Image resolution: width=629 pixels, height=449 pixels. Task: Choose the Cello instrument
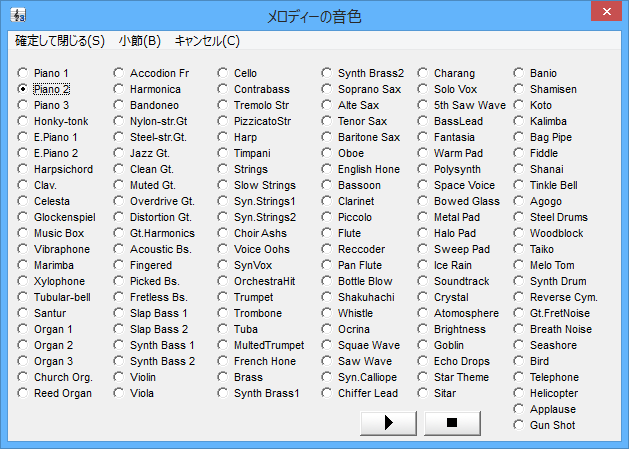click(x=223, y=73)
